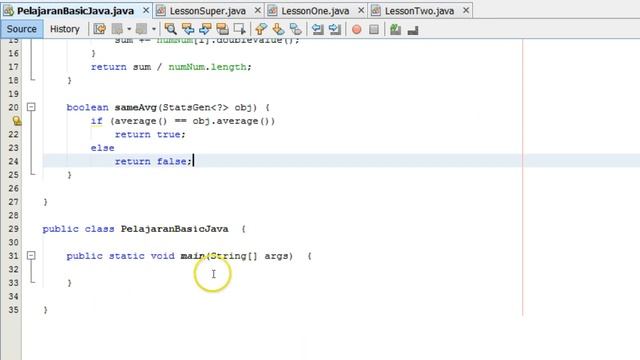Click the class name 'PelajaranBasicJava' on line 29
Screen dimensions: 640x360
pos(174,229)
